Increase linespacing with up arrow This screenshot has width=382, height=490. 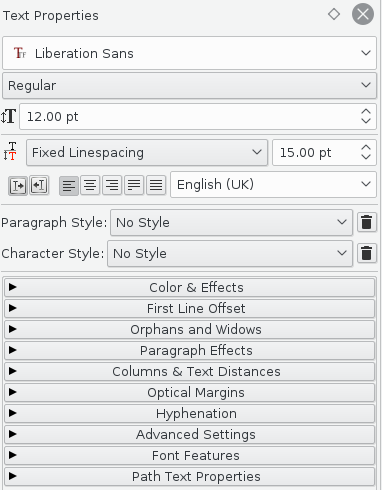tap(366, 148)
